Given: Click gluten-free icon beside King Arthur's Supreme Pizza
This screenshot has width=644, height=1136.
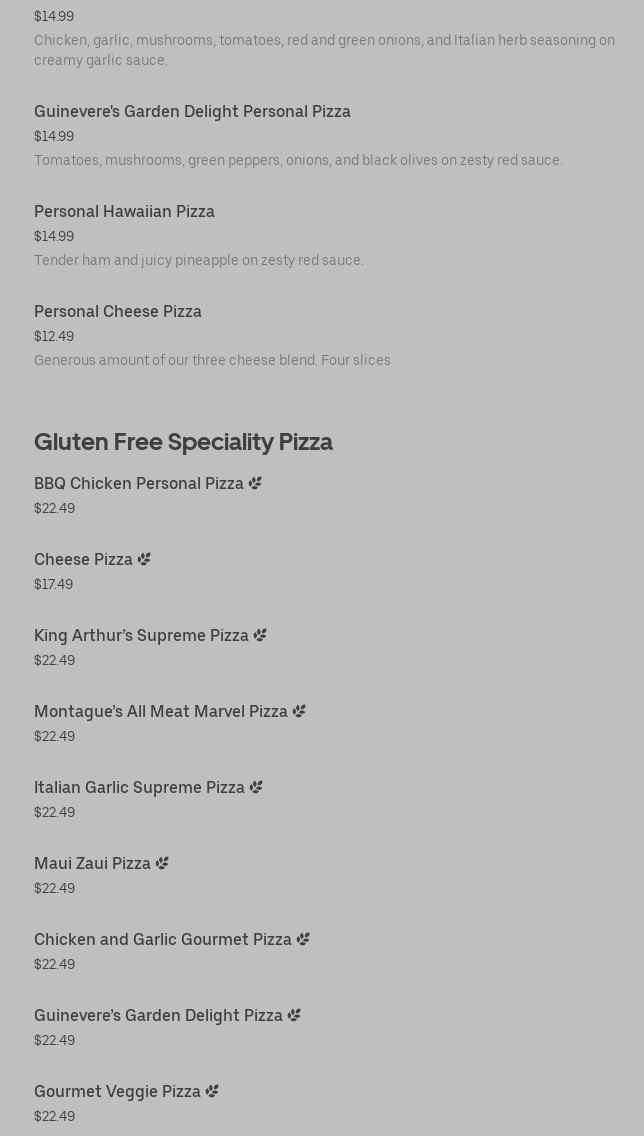Looking at the screenshot, I should click(260, 635).
